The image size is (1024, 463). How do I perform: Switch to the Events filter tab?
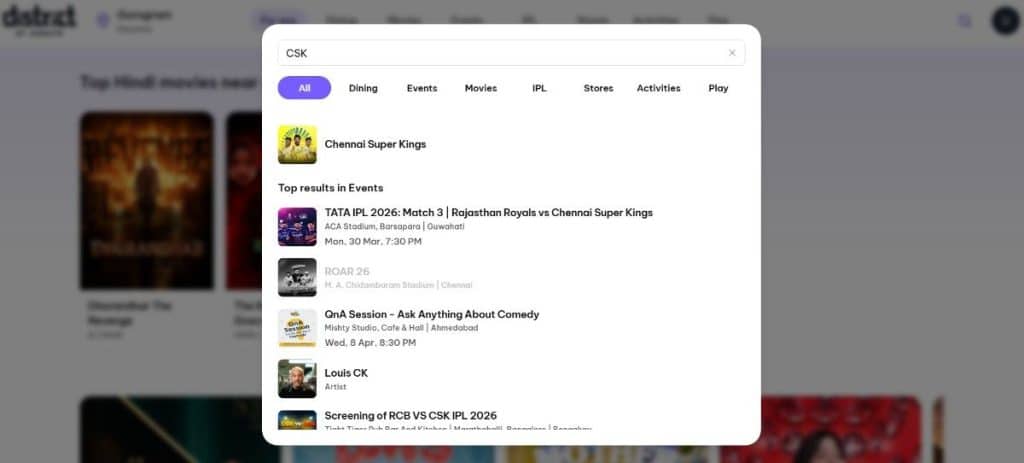(x=422, y=88)
